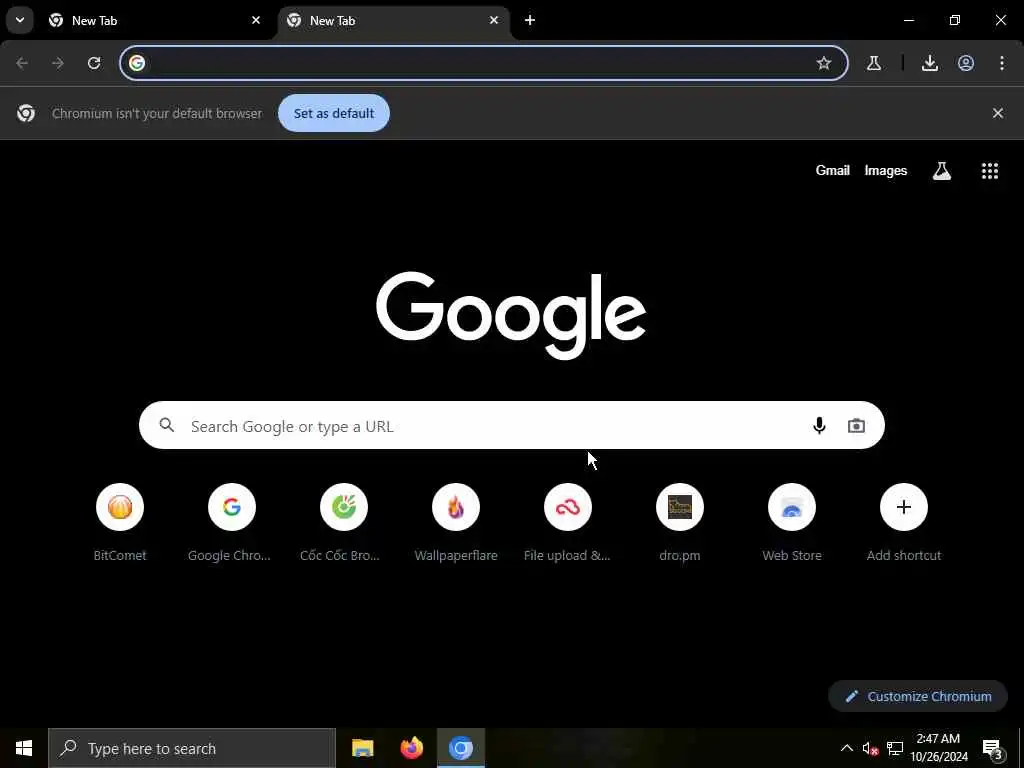Viewport: 1024px width, 768px height.
Task: Open the Chromium three-dot menu
Action: click(x=1002, y=63)
